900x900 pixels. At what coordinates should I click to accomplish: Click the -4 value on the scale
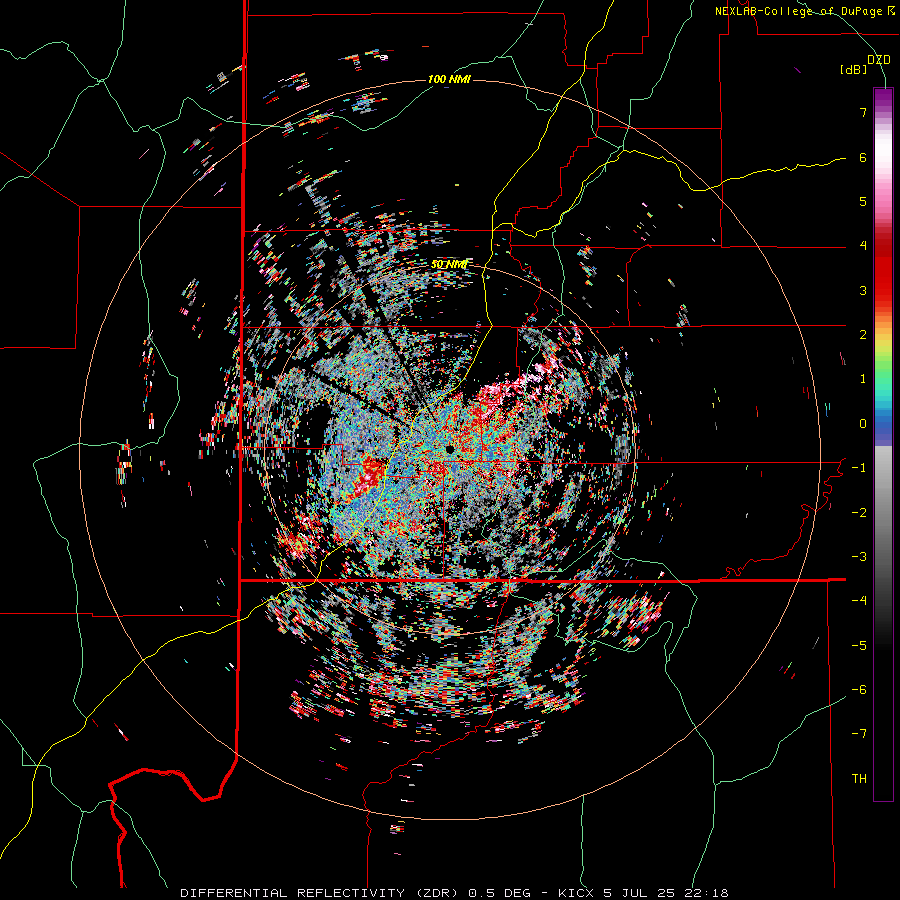click(859, 601)
